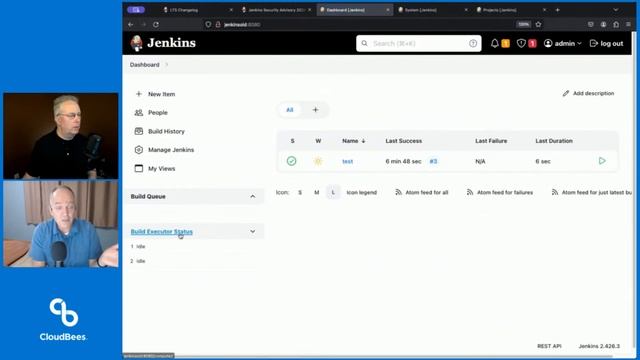Sort table by Last Duration column

point(554,141)
